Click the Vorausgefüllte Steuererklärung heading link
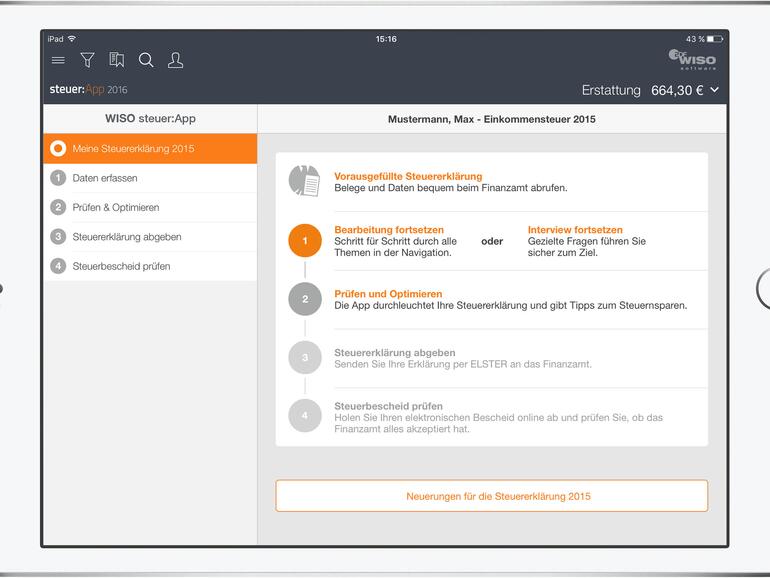The width and height of the screenshot is (770, 578). coord(408,176)
